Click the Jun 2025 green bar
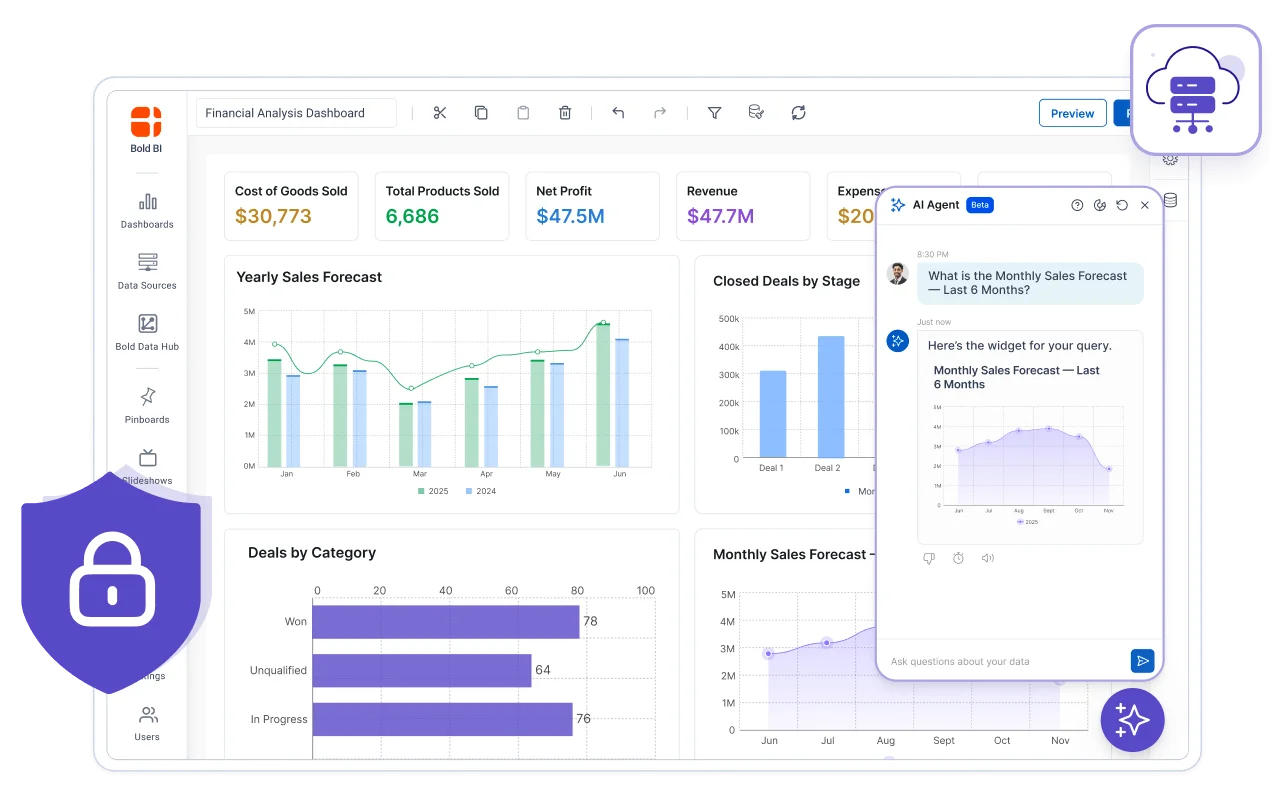The height and width of the screenshot is (794, 1286). 603,394
